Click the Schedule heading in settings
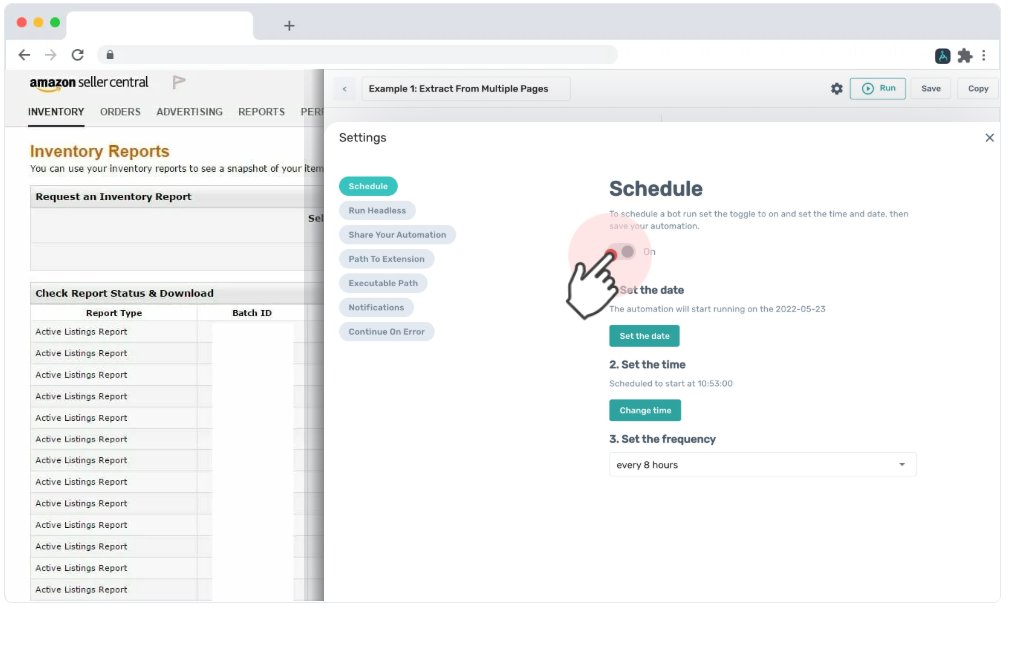1021x655 pixels. (x=656, y=189)
